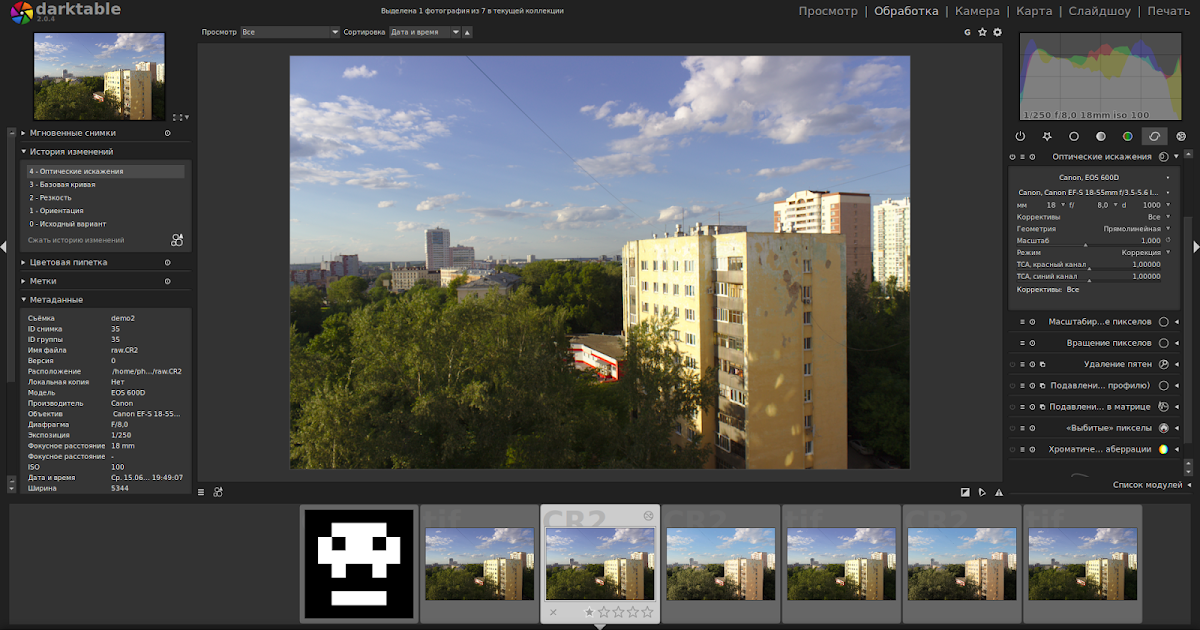This screenshot has height=630, width=1200.
Task: Select the correction modules group icon
Action: [x=1154, y=136]
